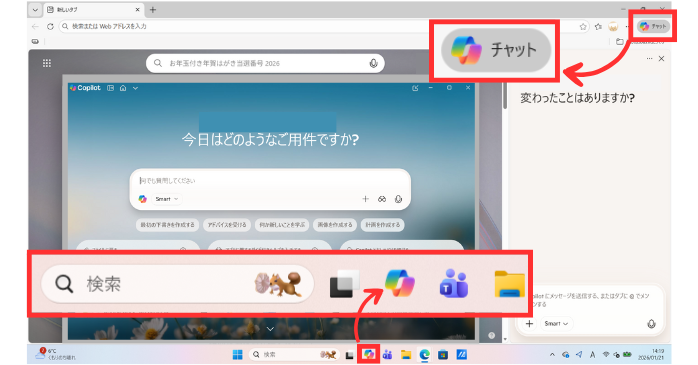This screenshot has width=698, height=365.
Task: Open Microsoft Teams from taskbar
Action: point(387,354)
